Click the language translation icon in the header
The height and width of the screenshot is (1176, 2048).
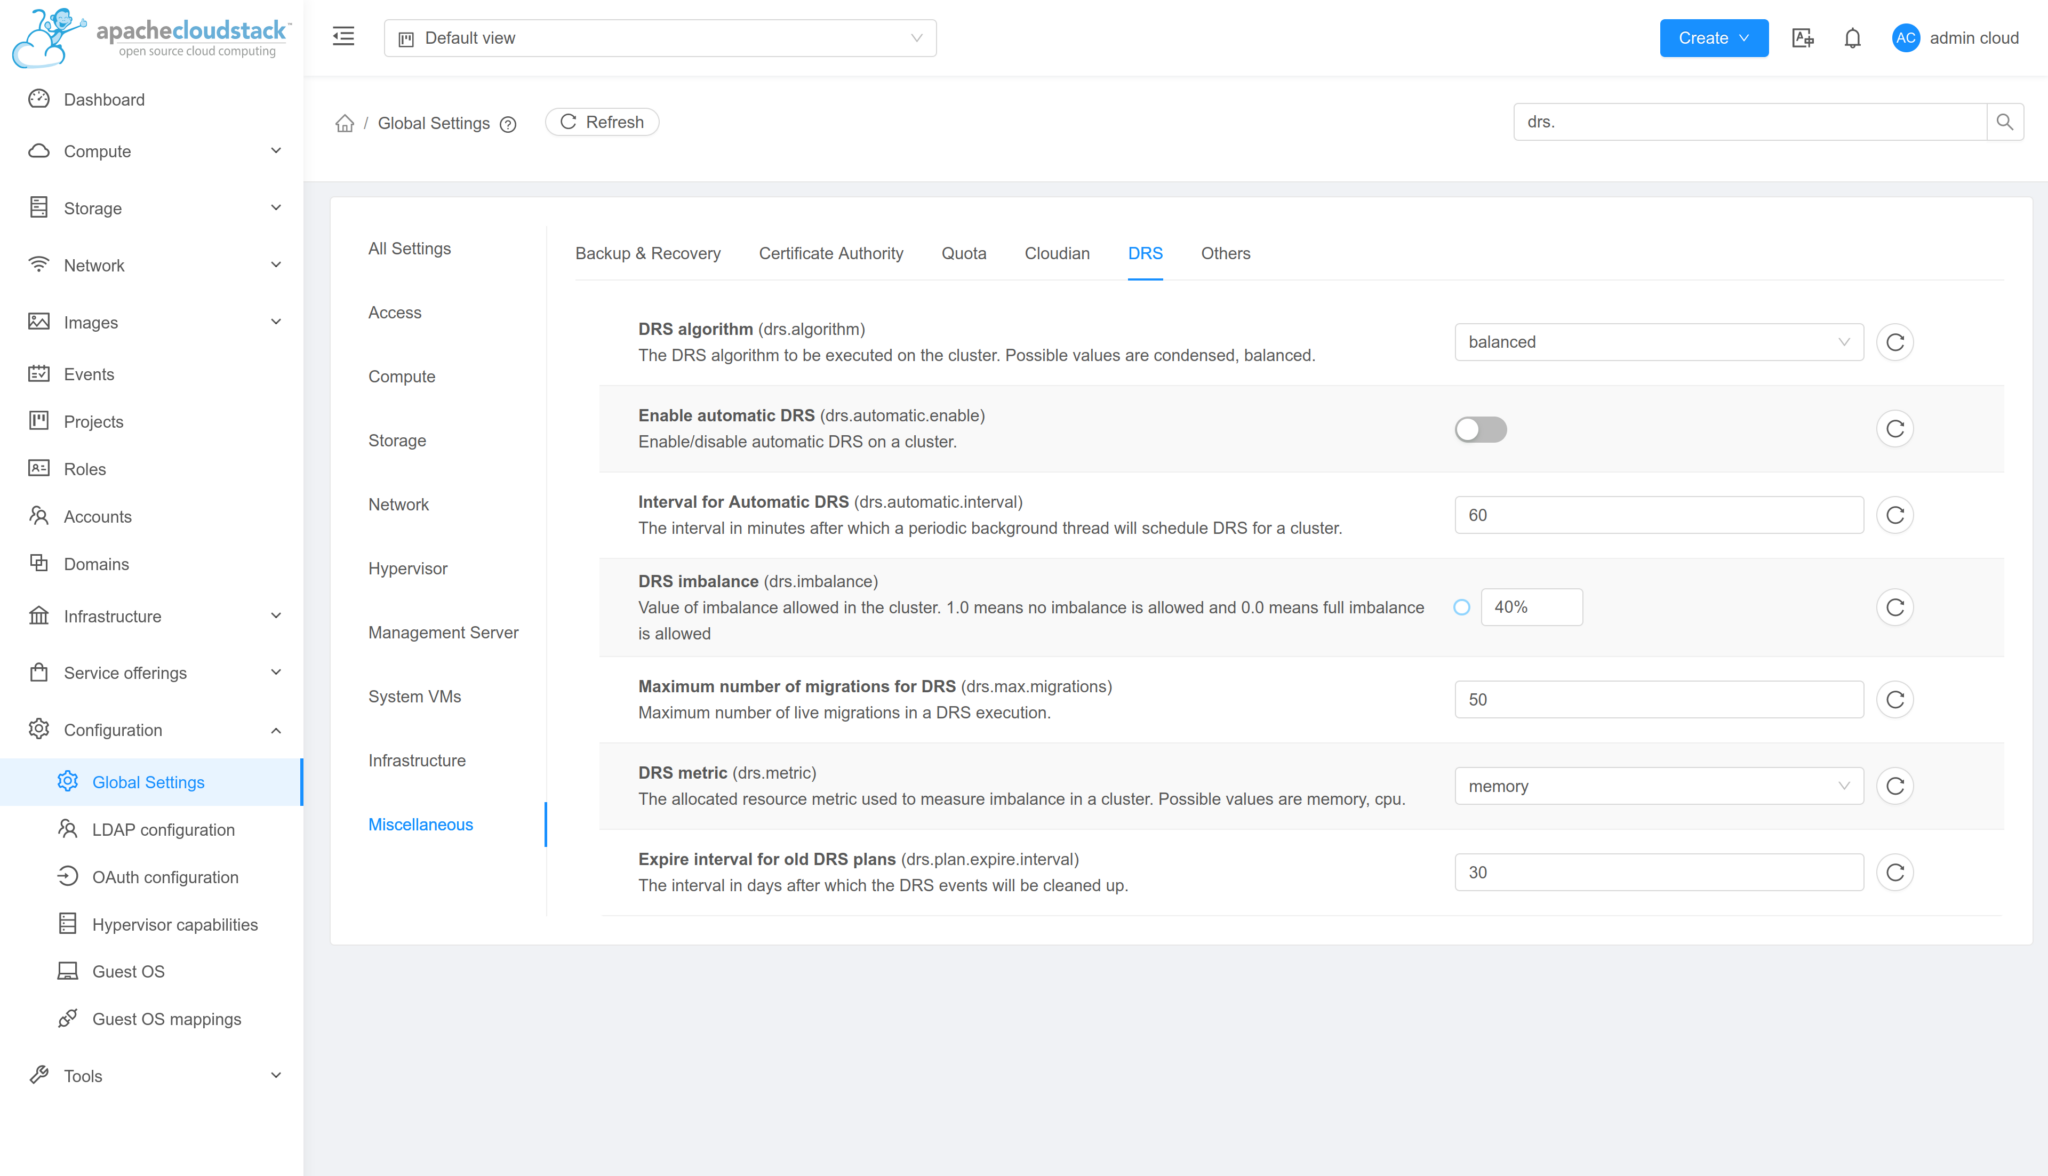click(x=1803, y=37)
